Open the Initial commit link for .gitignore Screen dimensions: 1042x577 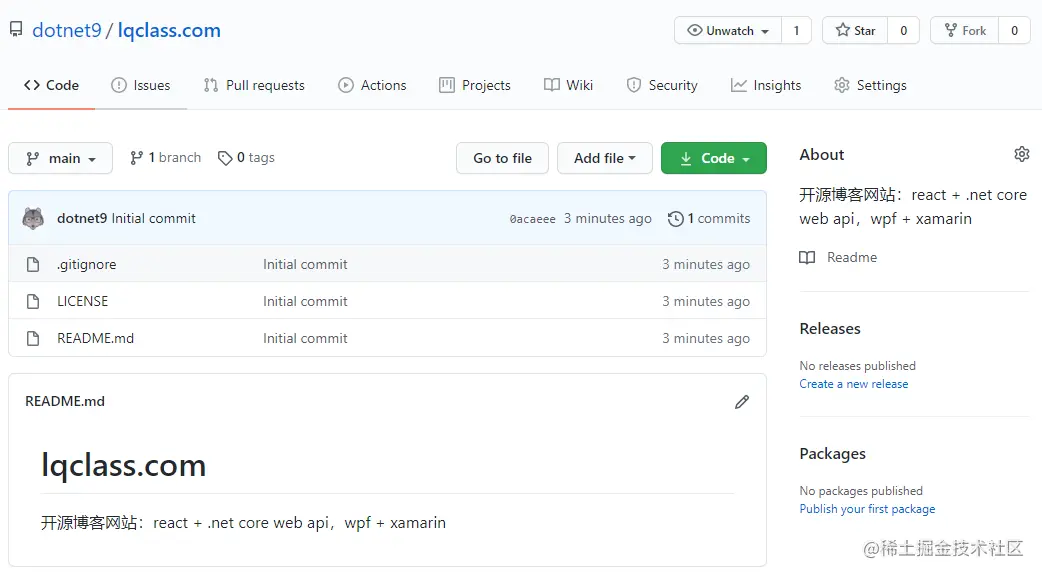pos(305,265)
